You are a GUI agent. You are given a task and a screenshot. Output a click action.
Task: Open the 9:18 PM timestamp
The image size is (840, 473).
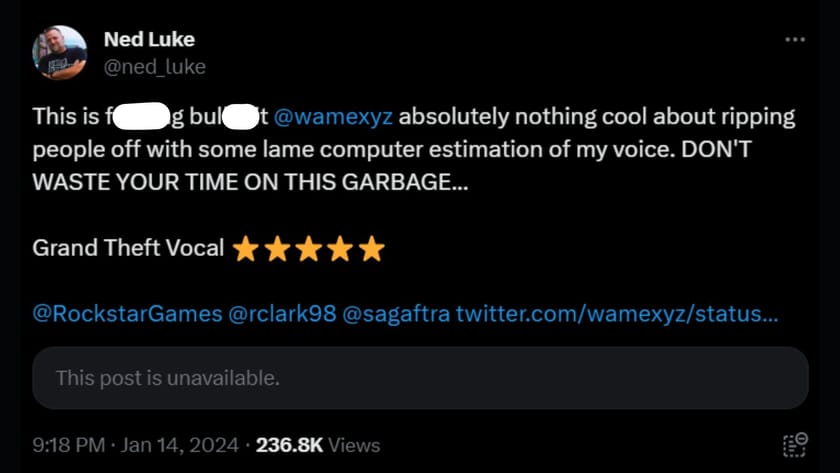tap(68, 445)
